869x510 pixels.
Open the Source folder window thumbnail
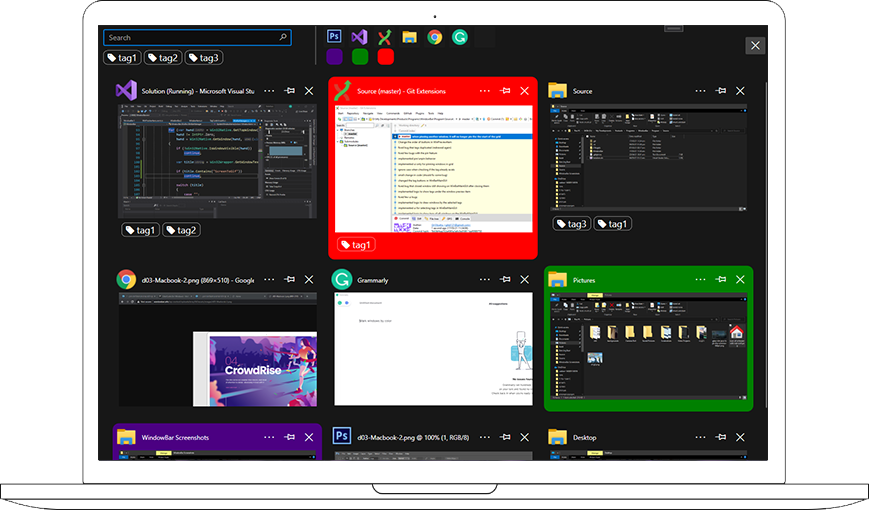click(x=648, y=158)
